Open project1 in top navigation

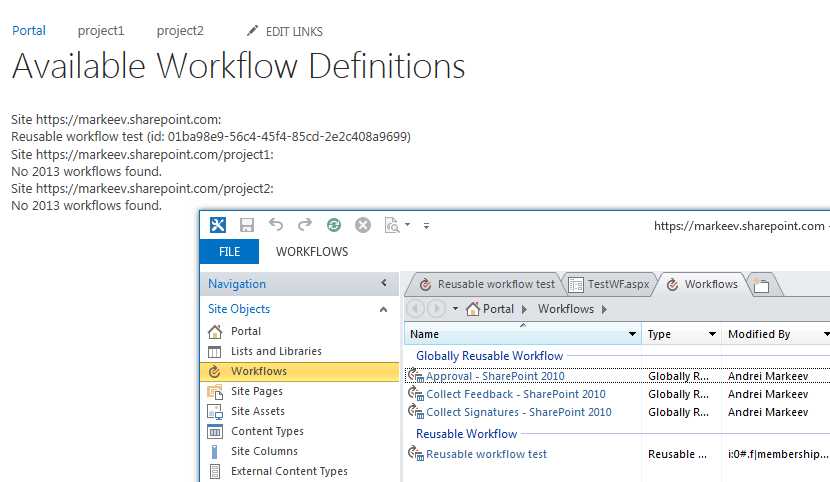click(101, 31)
